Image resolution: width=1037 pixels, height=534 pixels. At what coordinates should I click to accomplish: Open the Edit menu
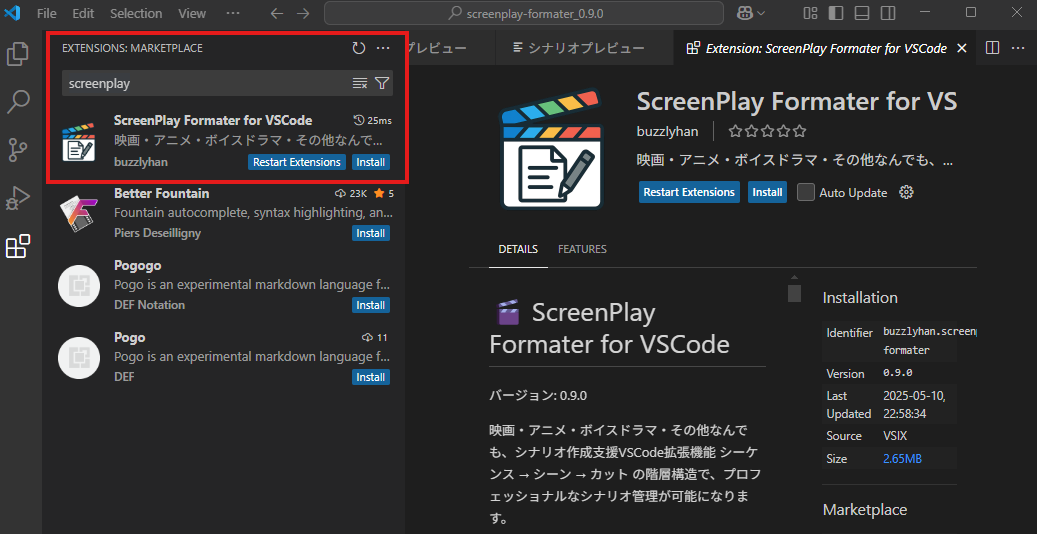pyautogui.click(x=84, y=13)
